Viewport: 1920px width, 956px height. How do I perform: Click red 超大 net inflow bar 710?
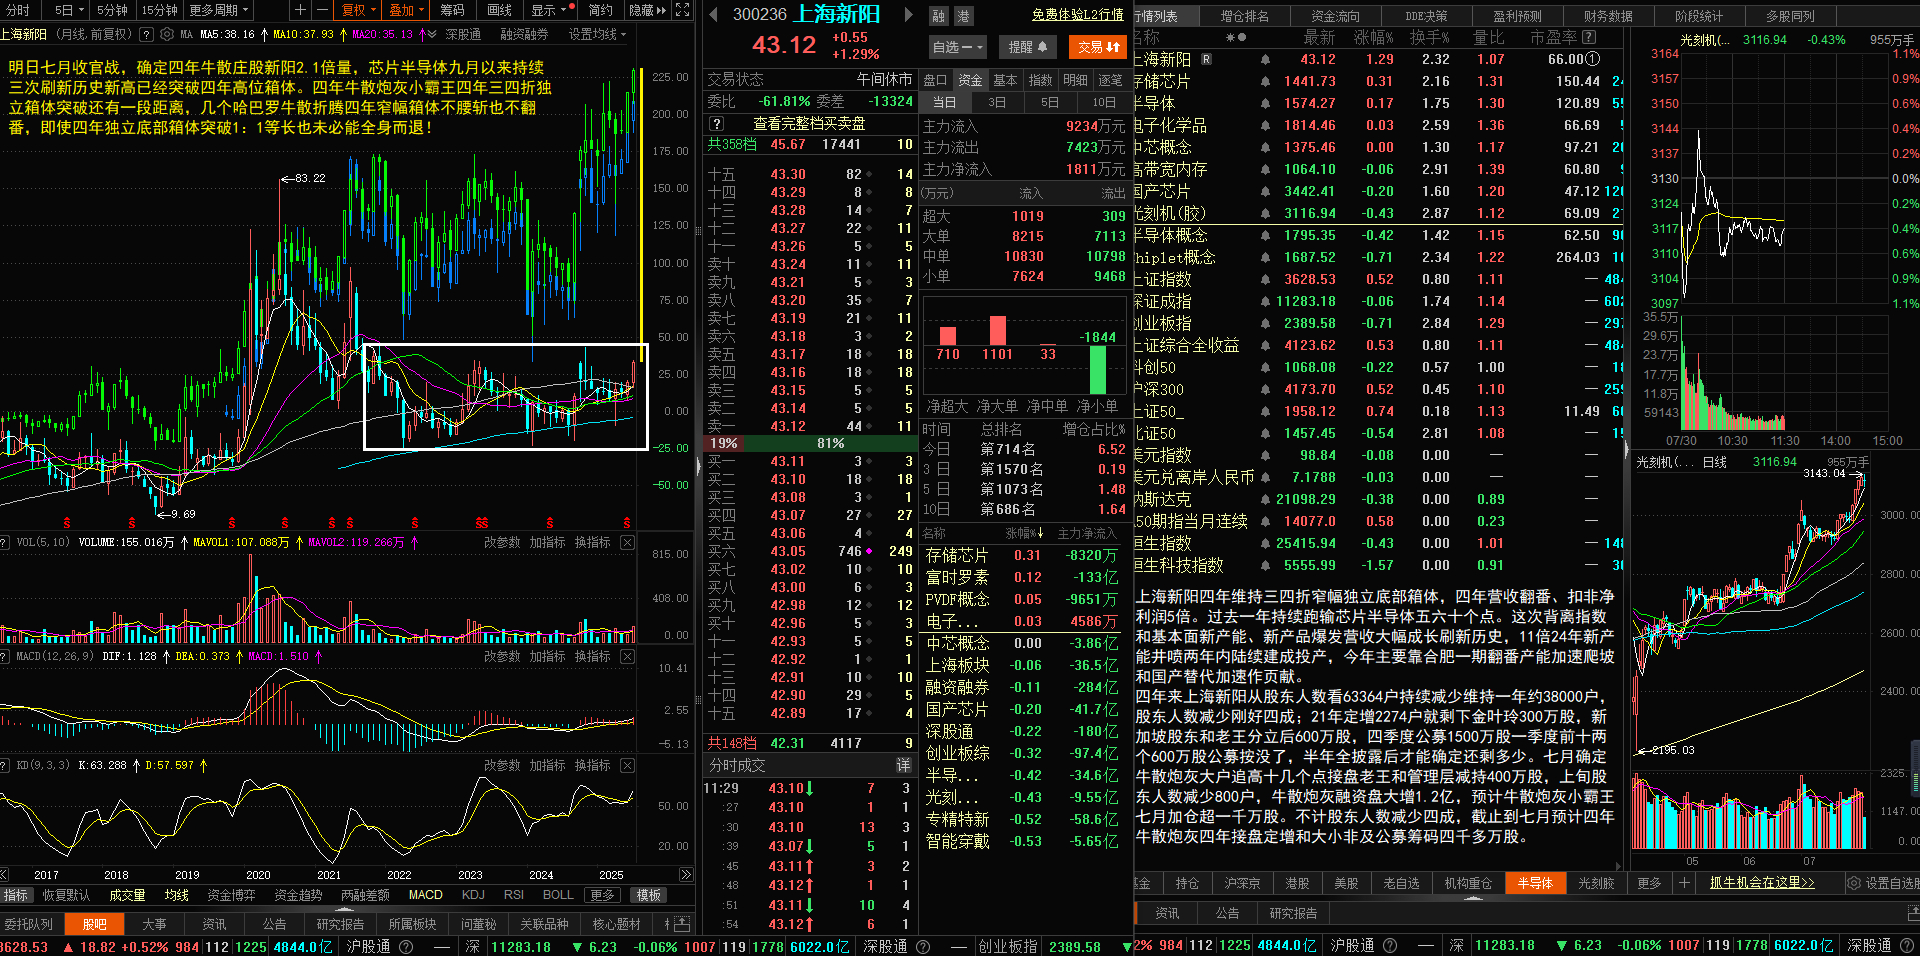[x=947, y=336]
